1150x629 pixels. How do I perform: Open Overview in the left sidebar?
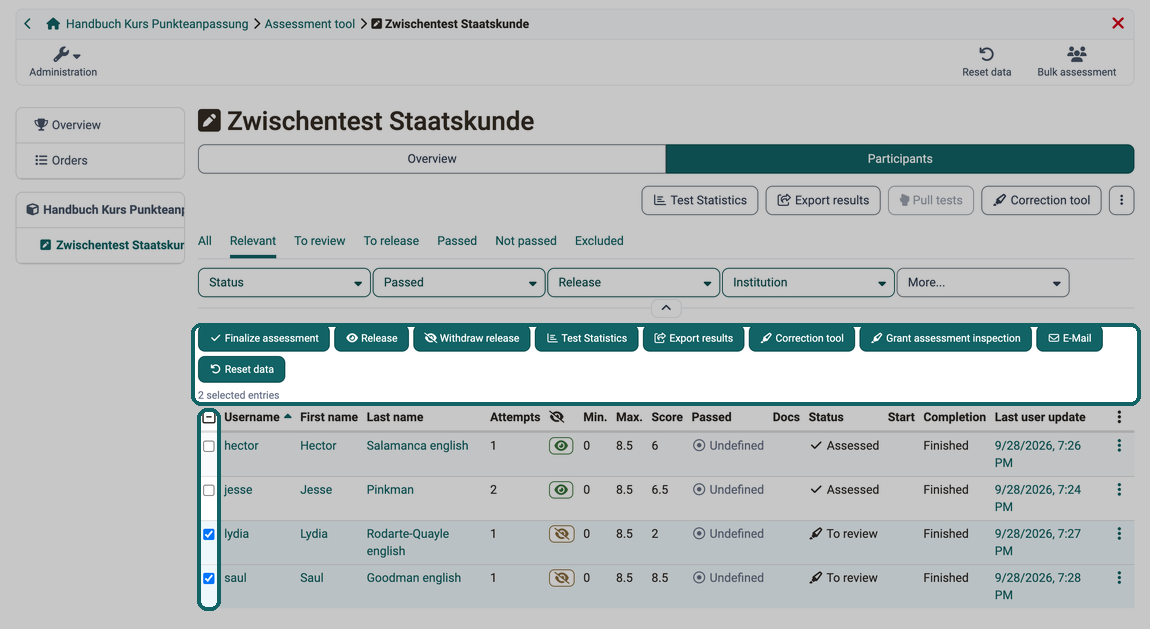100,125
